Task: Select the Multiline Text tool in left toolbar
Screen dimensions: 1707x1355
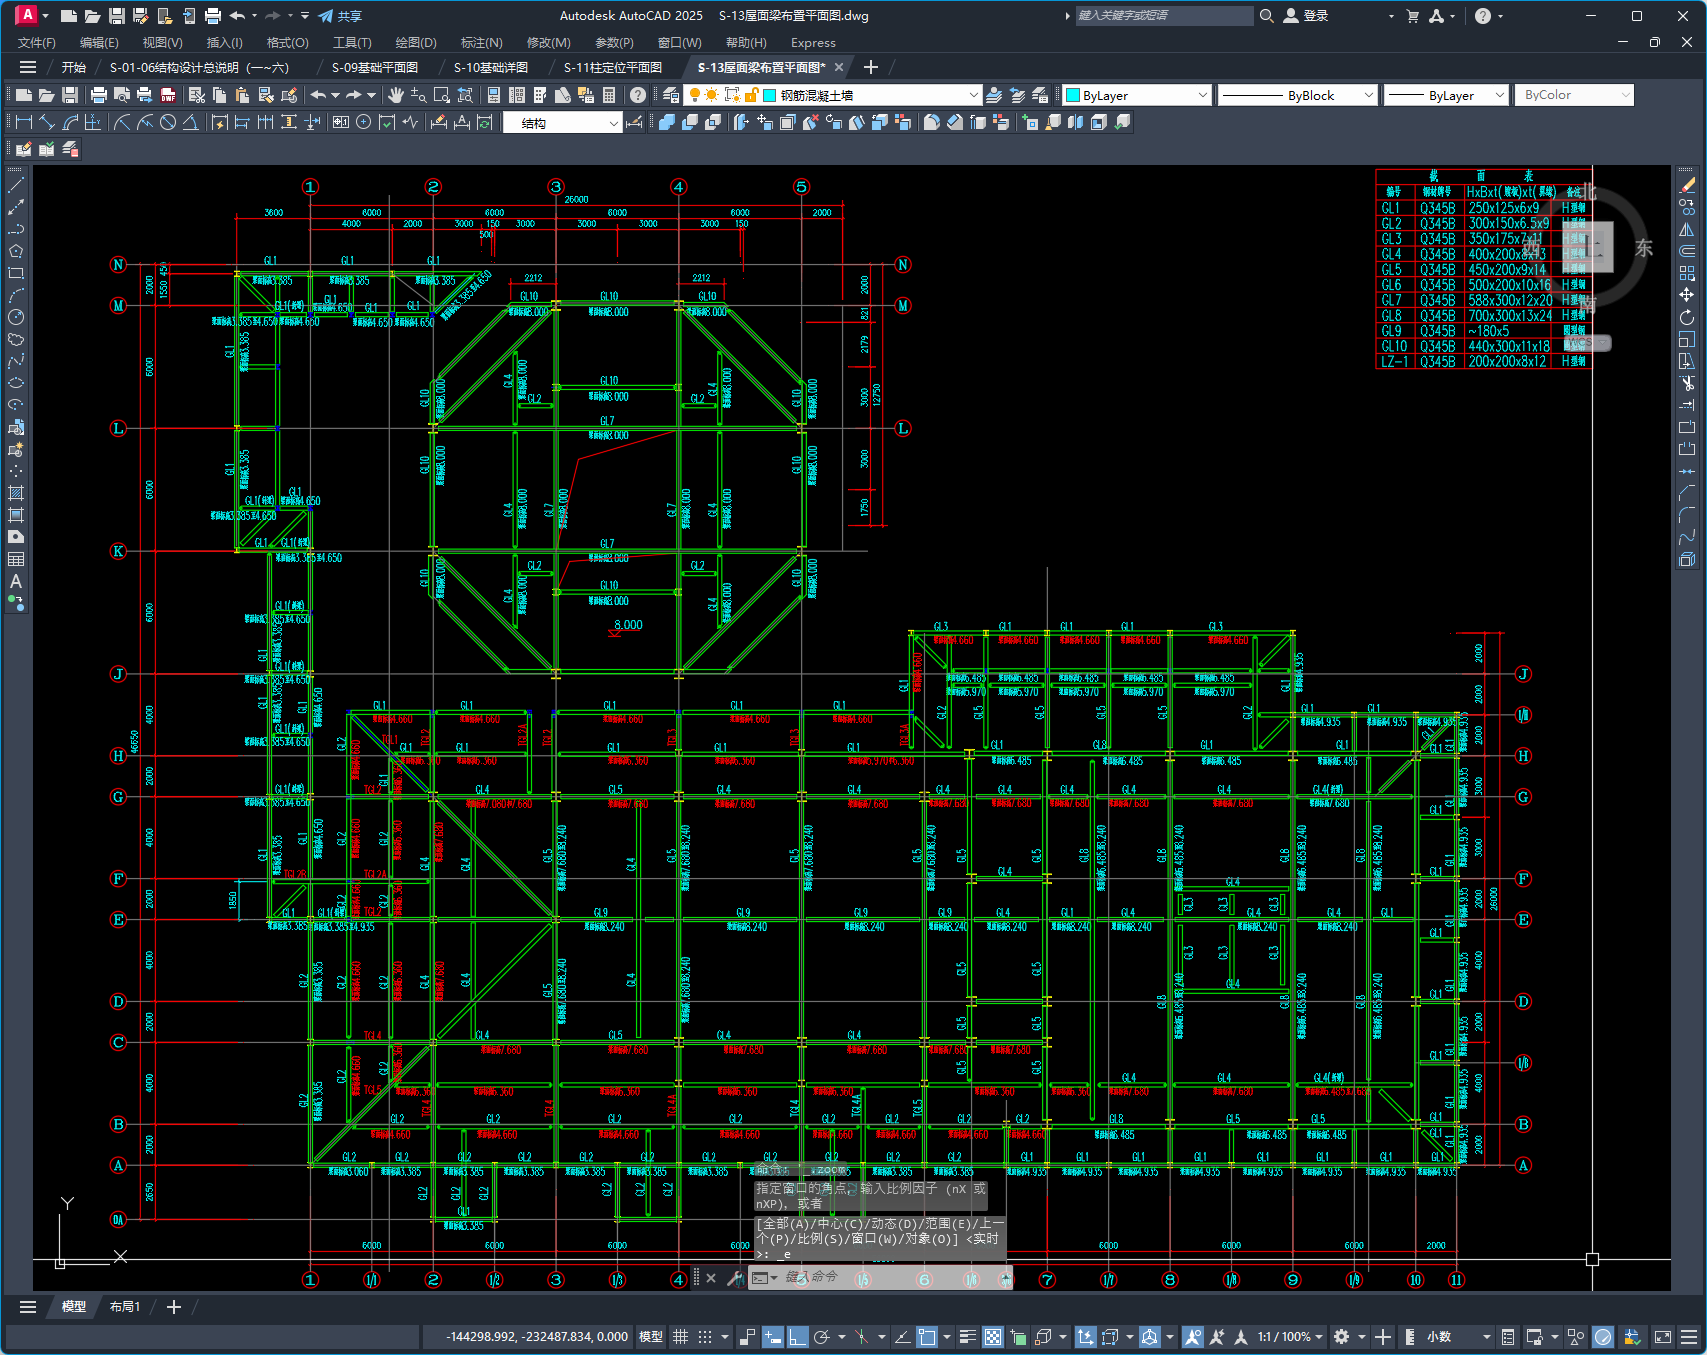Action: pos(16,581)
